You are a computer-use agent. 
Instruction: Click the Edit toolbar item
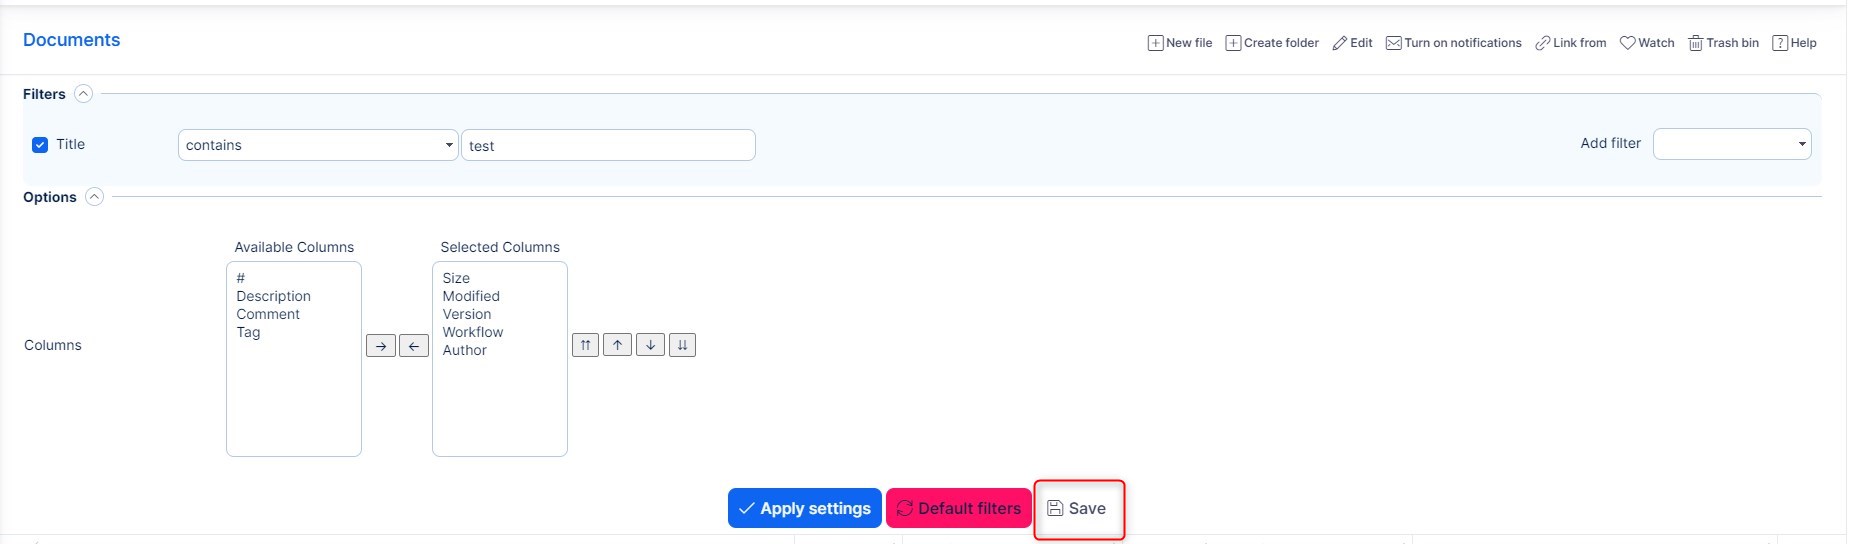(1352, 43)
